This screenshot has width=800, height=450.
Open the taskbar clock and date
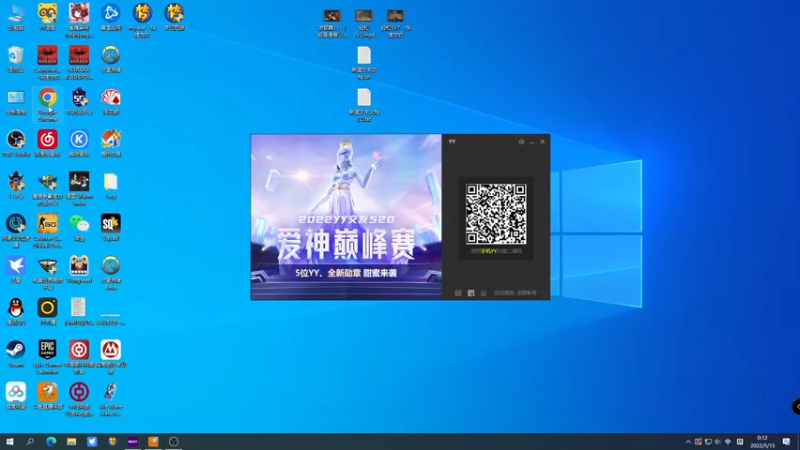pos(762,442)
